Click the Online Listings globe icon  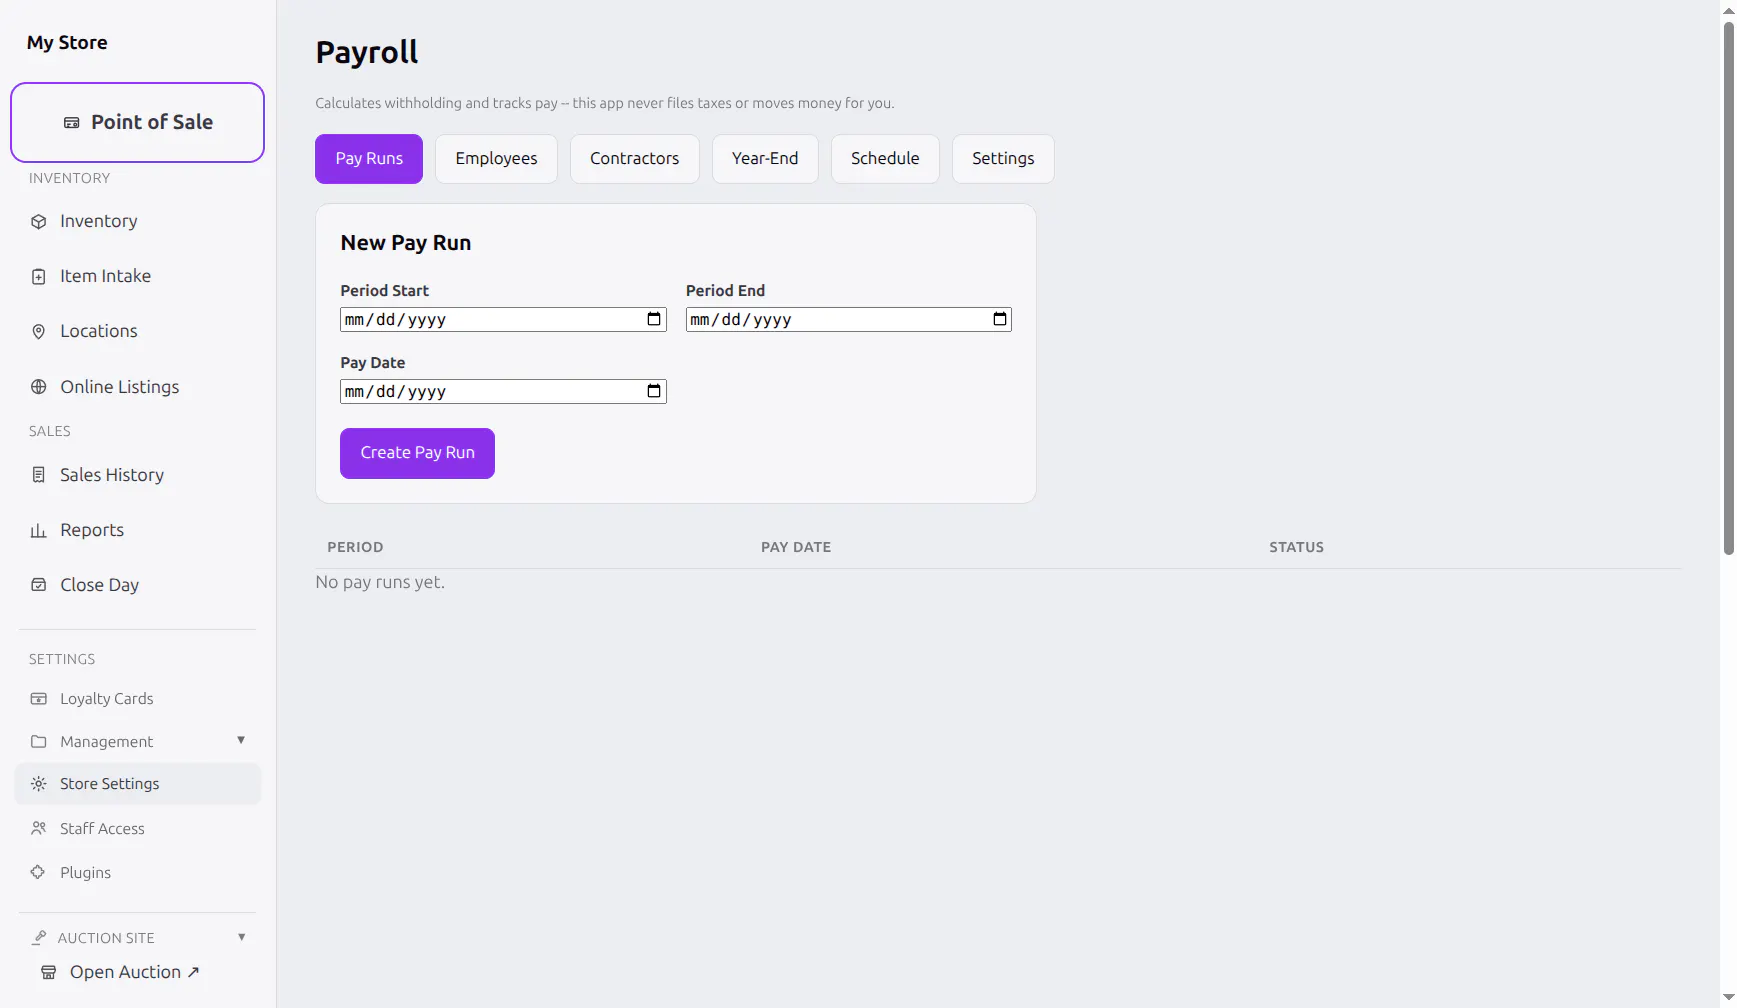38,387
